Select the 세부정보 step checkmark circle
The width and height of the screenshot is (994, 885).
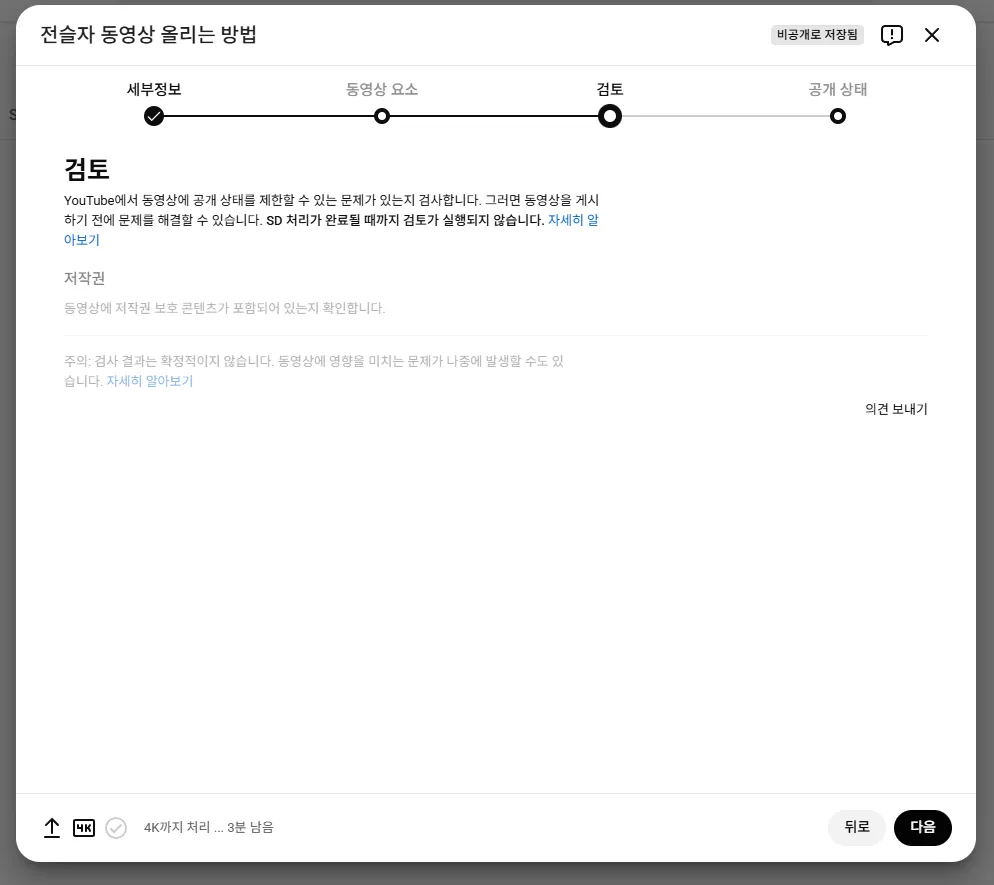[153, 116]
